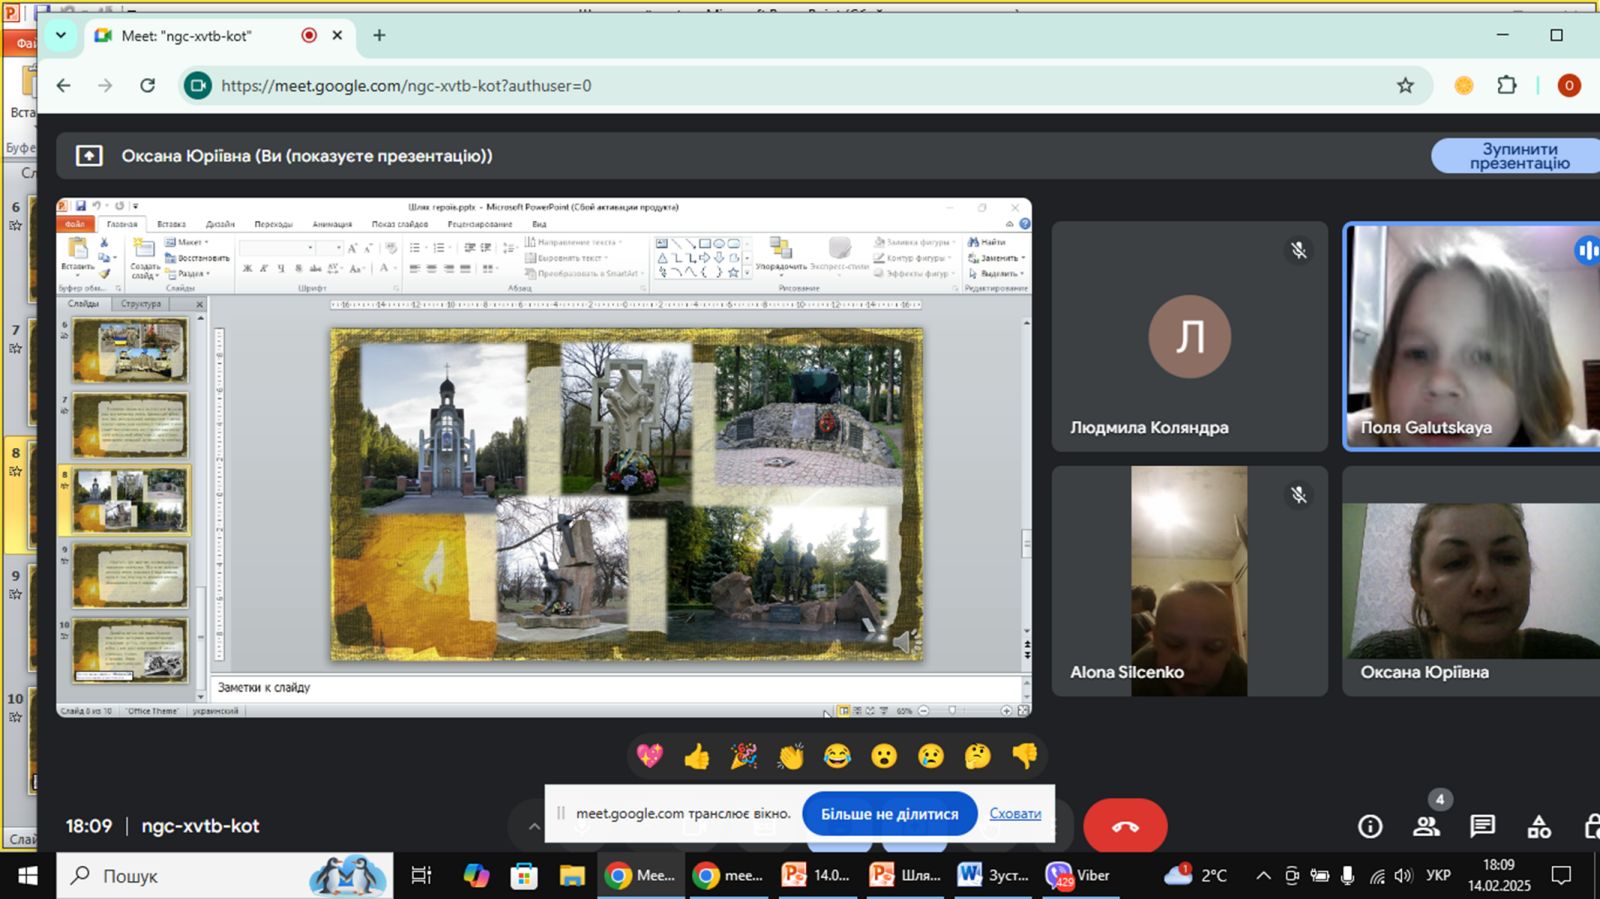Open the Заменить dropdown
This screenshot has width=1600, height=899.
tap(997, 258)
